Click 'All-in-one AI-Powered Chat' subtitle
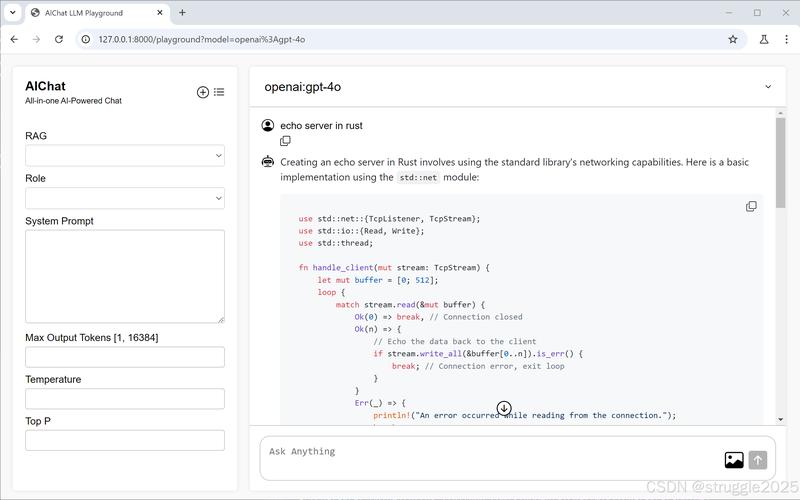The width and height of the screenshot is (800, 500). [73, 101]
